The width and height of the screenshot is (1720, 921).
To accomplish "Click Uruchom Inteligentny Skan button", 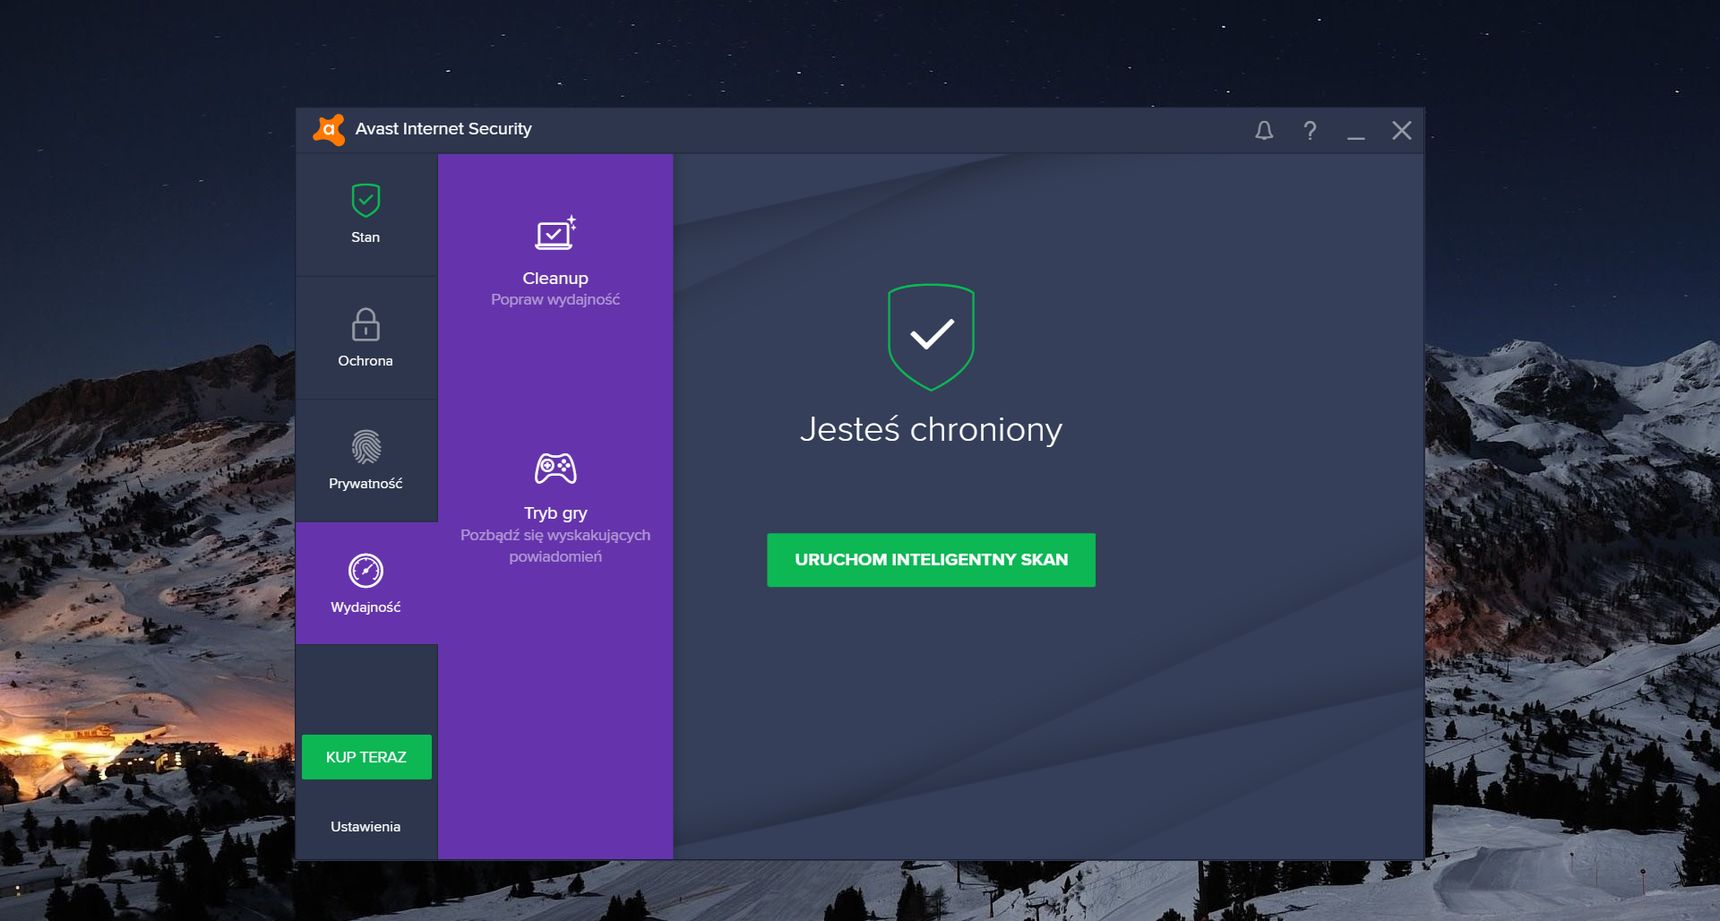I will [931, 560].
